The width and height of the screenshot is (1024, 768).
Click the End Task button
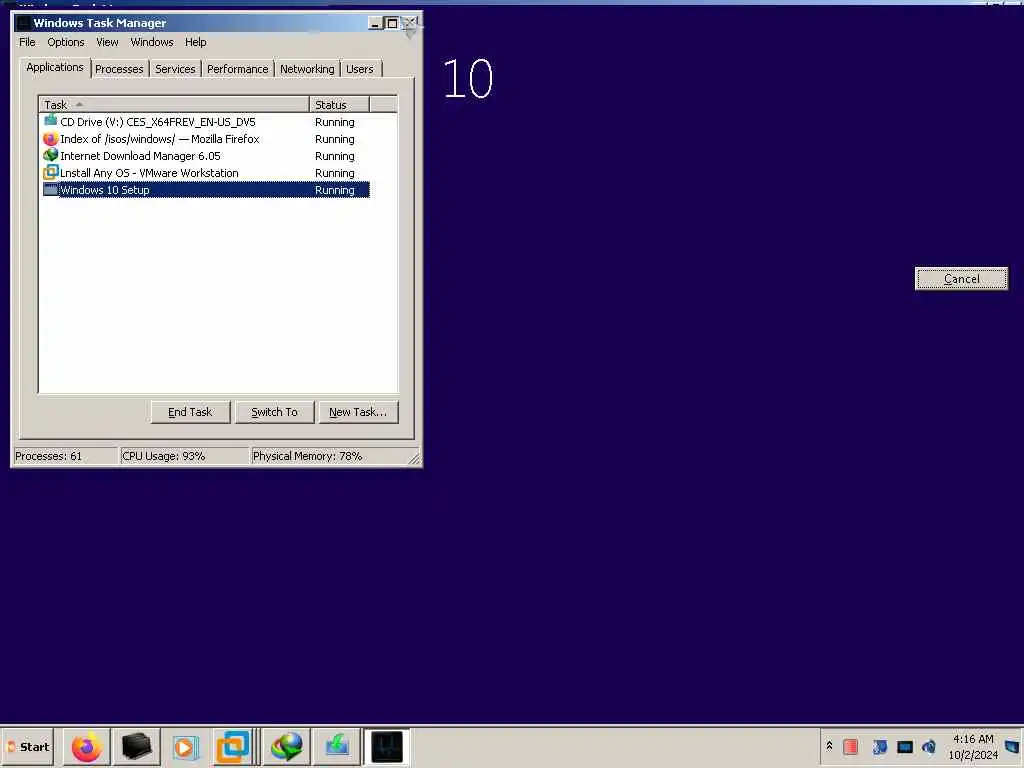tap(190, 412)
